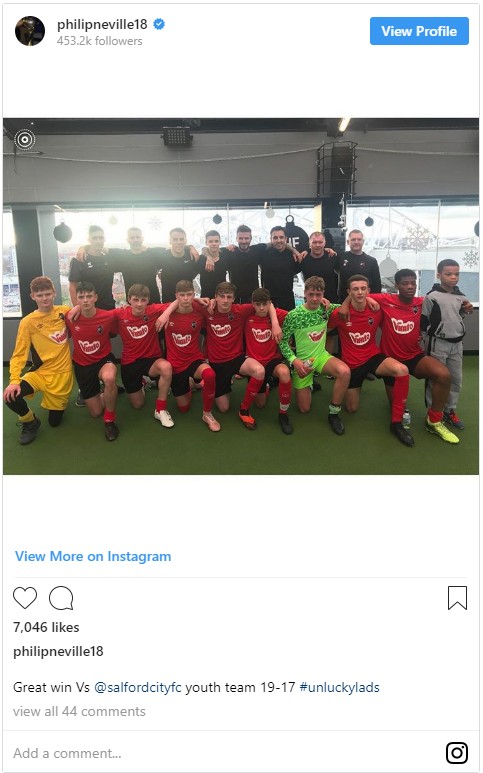Open the @salfordcityfc mention link
483x773 pixels.
click(138, 687)
